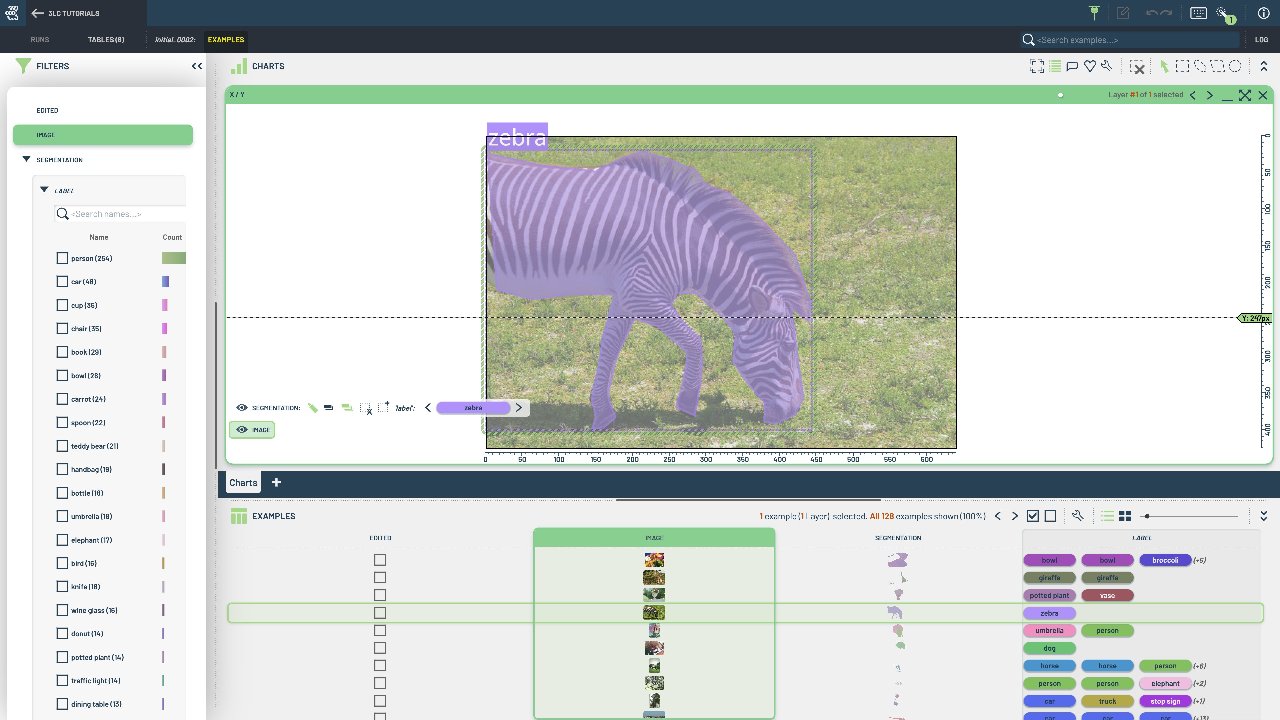Check the Edited box in the zebra row

[380, 613]
